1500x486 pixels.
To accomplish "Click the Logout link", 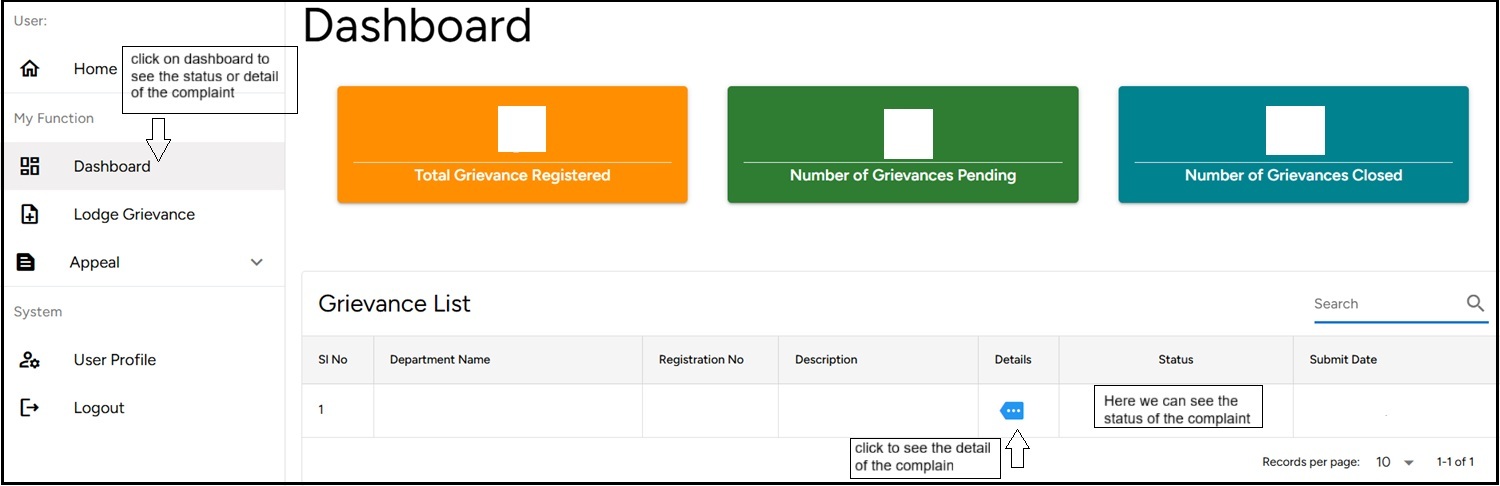I will tap(99, 408).
